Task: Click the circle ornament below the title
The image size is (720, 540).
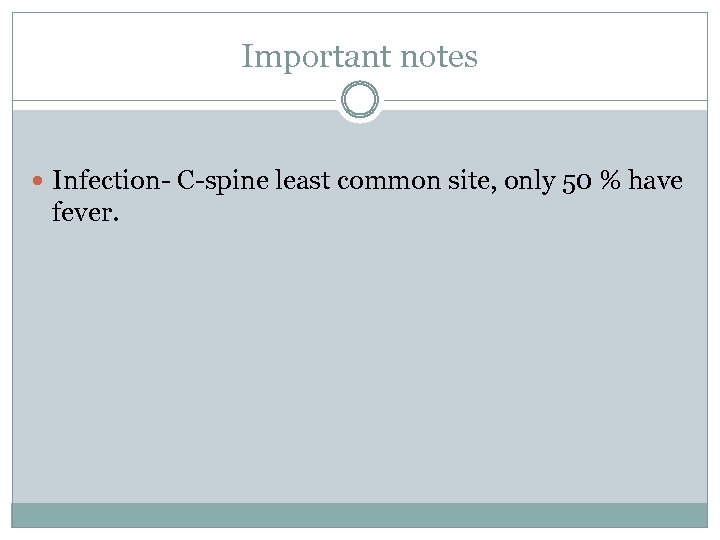Action: pos(359,101)
